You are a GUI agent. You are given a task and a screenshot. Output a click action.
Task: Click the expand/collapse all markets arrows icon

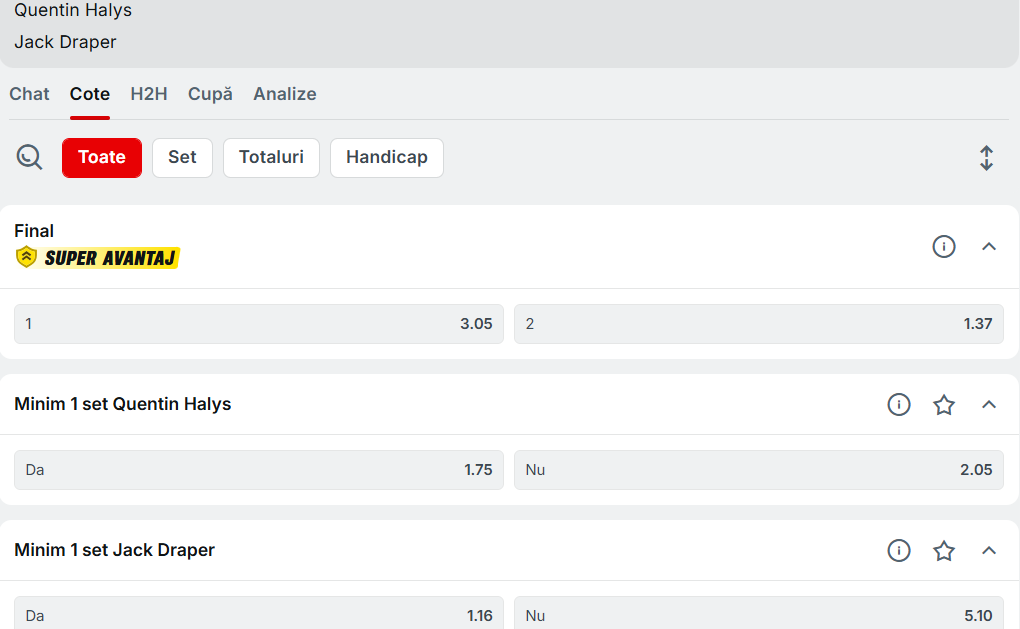[x=986, y=158]
